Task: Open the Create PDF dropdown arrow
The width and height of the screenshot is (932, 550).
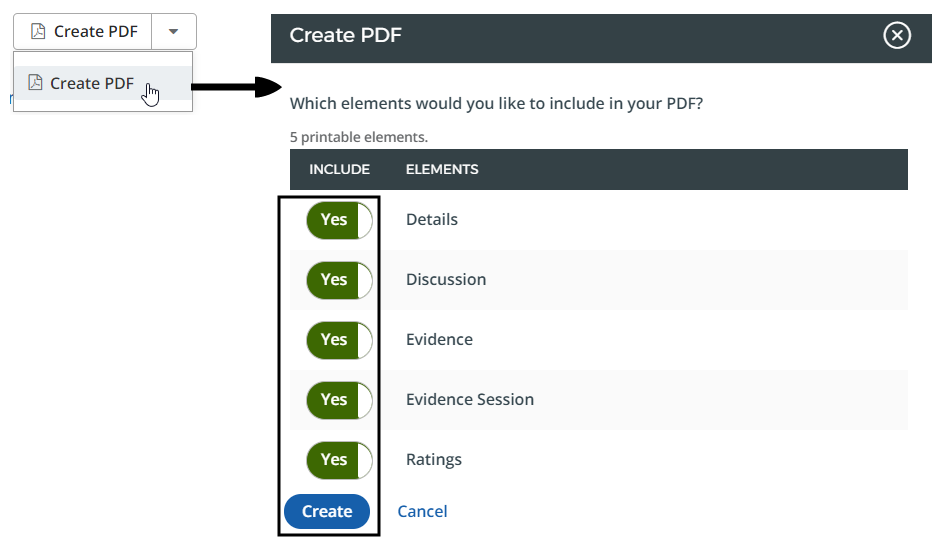Action: [x=174, y=32]
